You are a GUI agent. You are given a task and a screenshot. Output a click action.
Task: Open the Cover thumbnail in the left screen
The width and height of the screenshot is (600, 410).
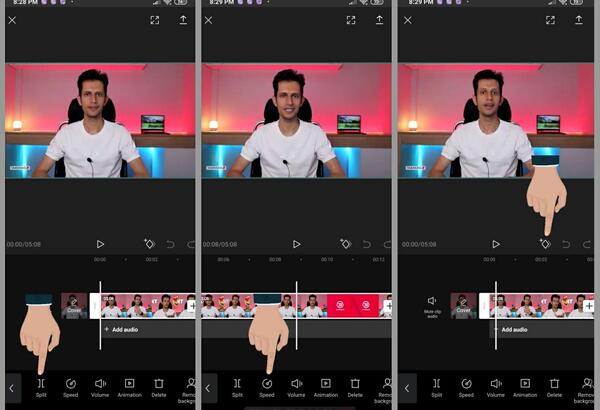[x=74, y=305]
